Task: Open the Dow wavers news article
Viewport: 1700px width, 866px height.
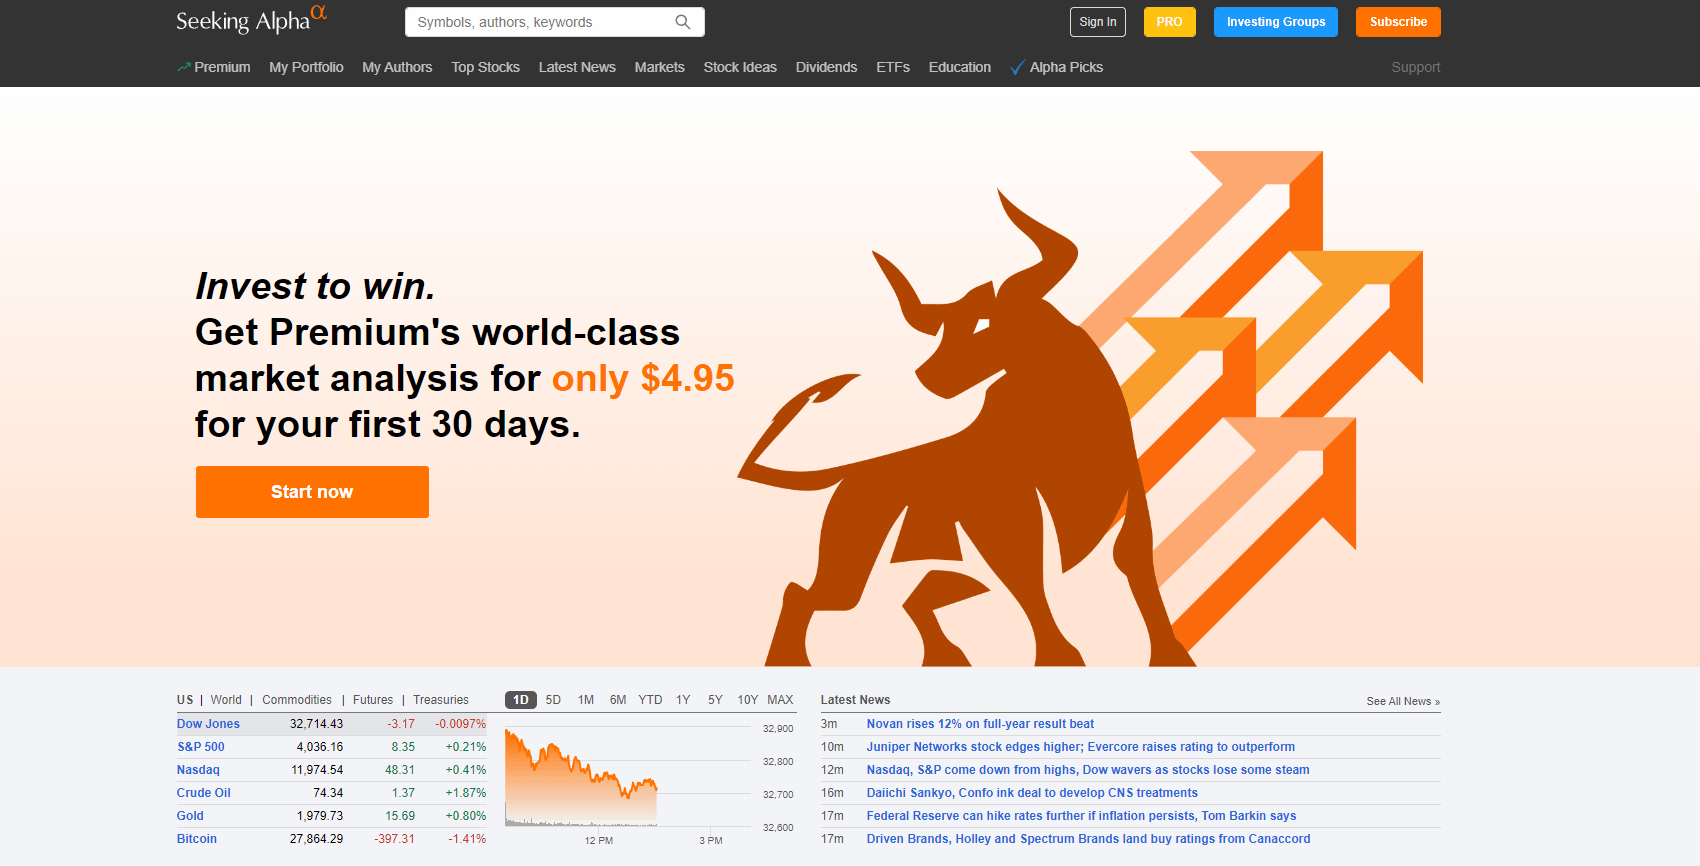Action: (1088, 770)
